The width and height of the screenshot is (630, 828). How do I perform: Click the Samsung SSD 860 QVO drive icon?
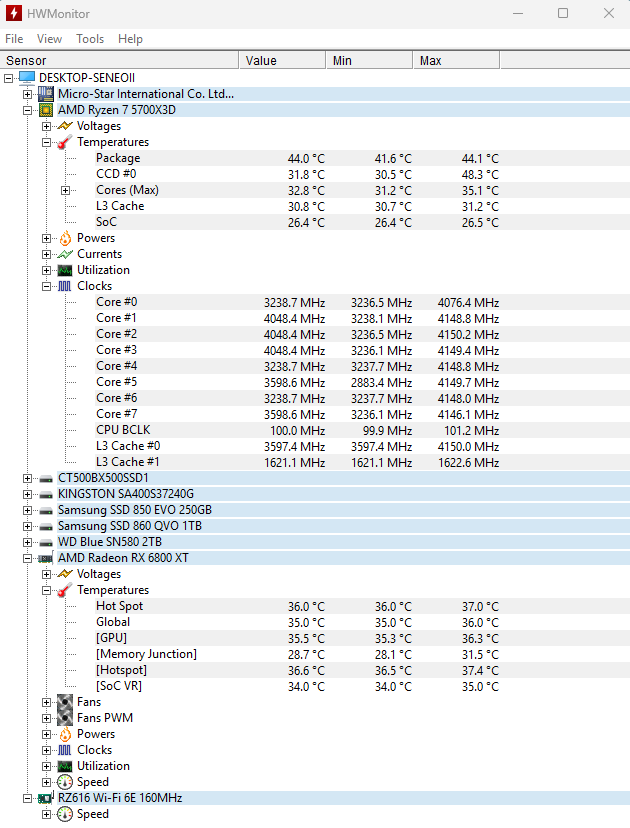click(46, 526)
